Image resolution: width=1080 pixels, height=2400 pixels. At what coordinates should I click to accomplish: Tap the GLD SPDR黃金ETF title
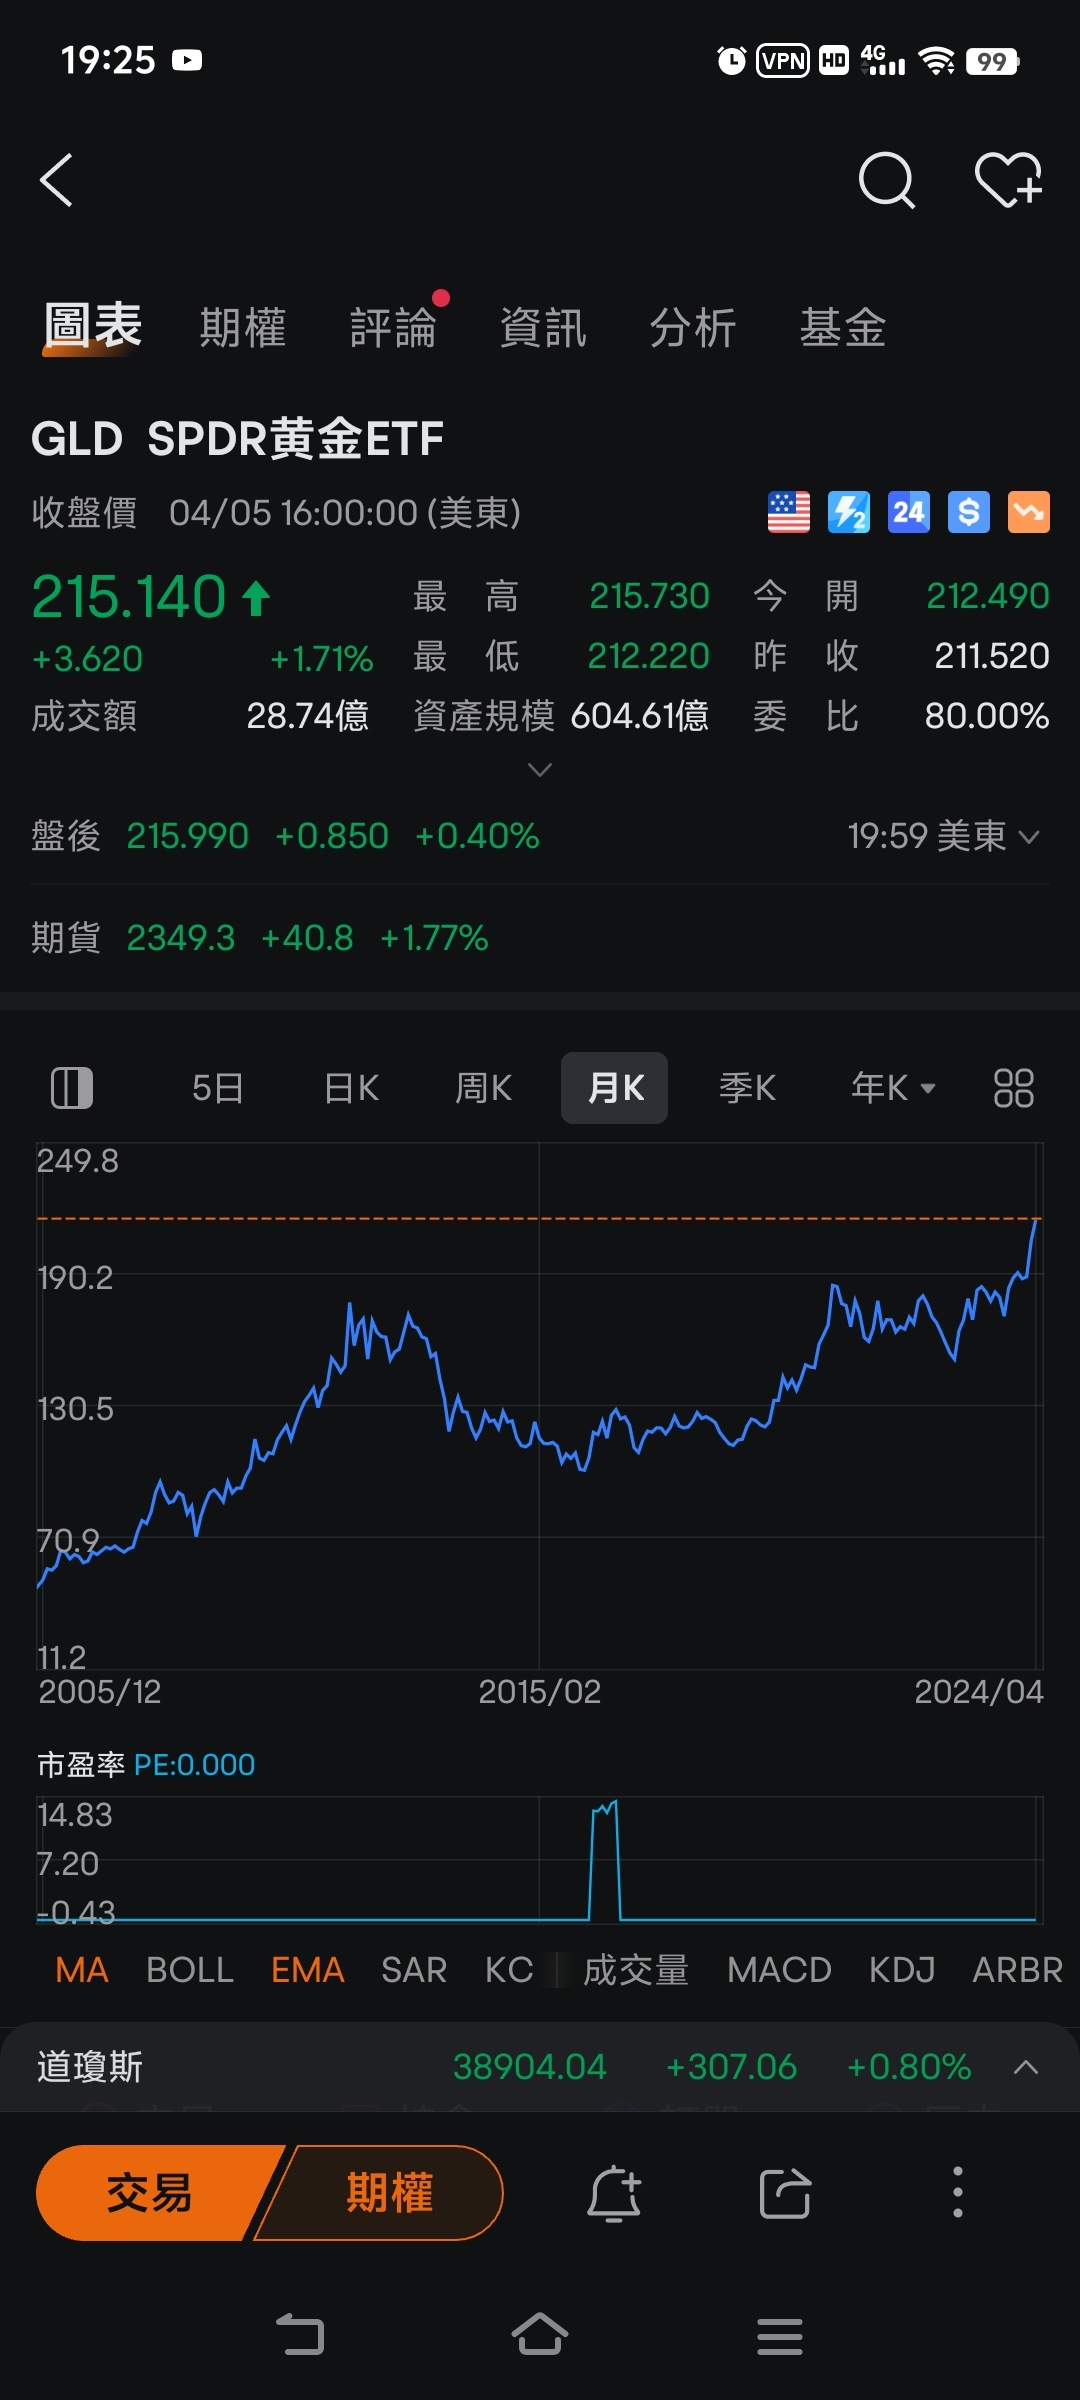click(237, 438)
